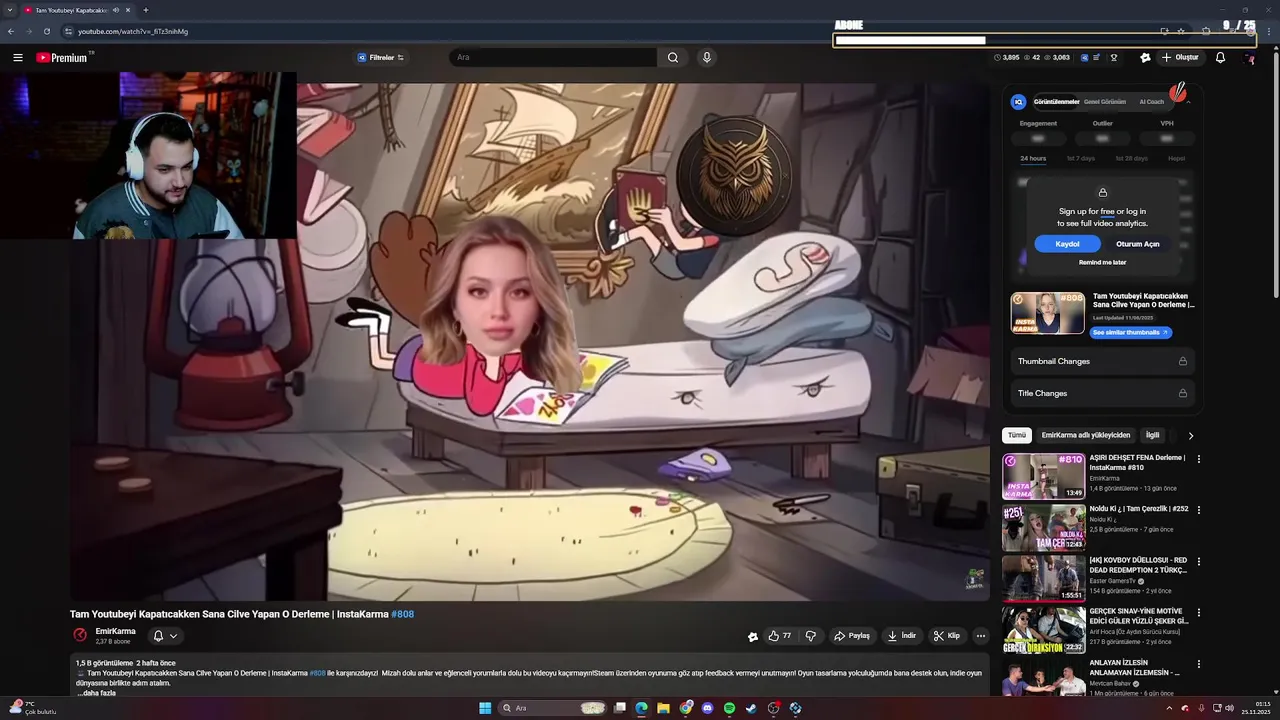Open the account avatar menu
Screen dimensions: 1280x720
coord(1249,58)
